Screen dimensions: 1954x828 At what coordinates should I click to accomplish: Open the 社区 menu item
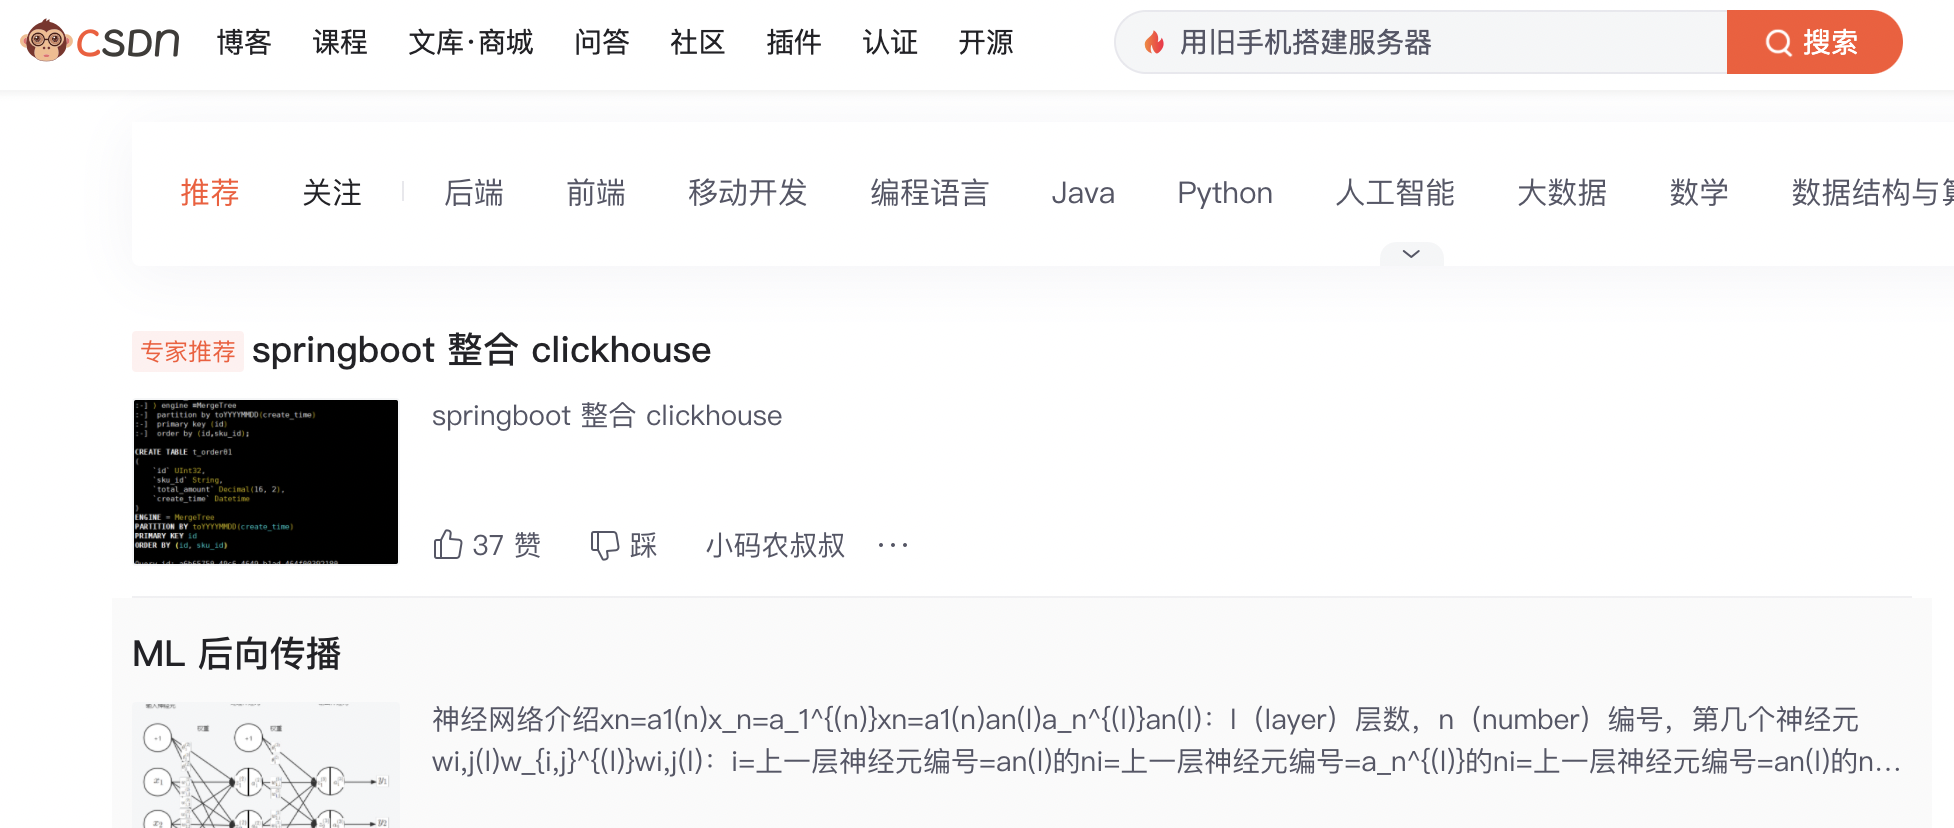[697, 42]
